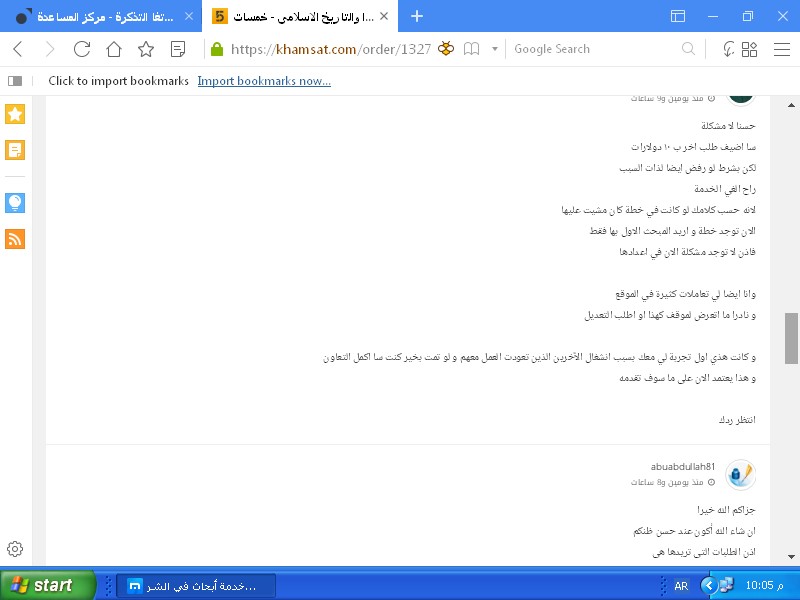Open the undo-closed-tab arrow icon
Screen dimensions: 800x600
[729, 49]
